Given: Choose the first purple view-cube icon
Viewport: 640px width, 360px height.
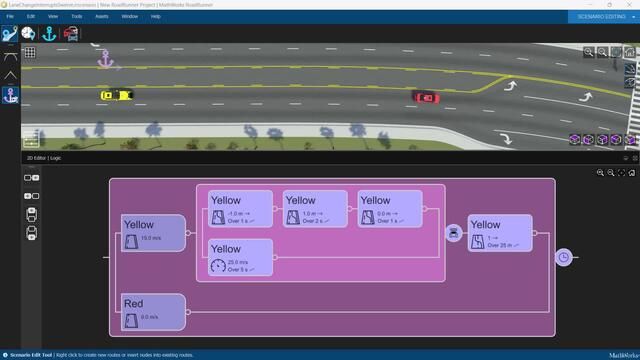Looking at the screenshot, I should click(575, 140).
